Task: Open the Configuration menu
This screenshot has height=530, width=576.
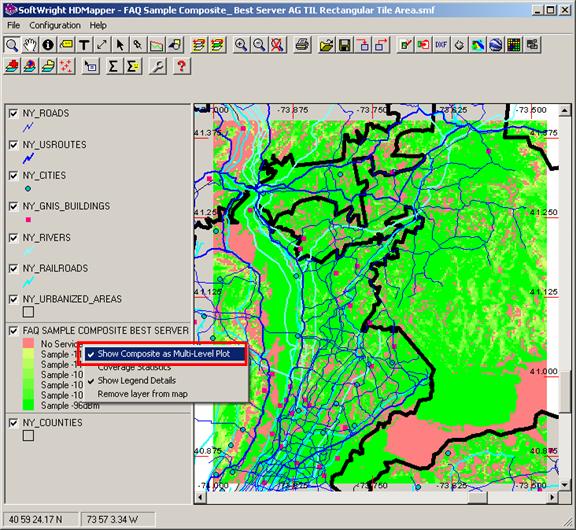Action: 55,25
